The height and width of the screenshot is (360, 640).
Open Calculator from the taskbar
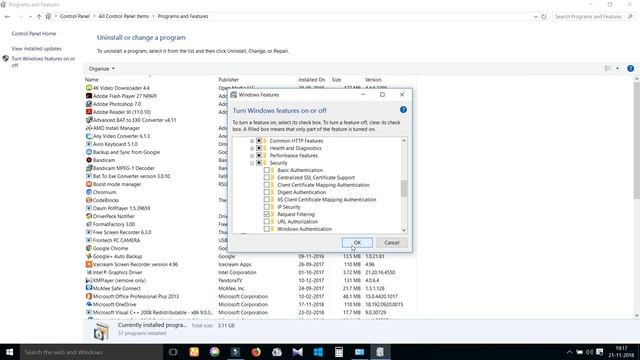tap(339, 352)
